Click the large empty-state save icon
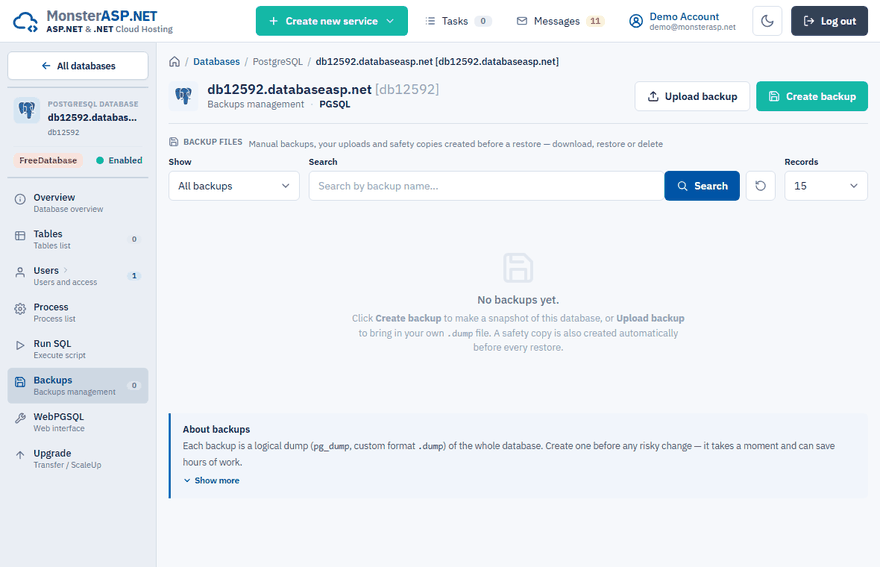880x567 pixels. point(518,268)
